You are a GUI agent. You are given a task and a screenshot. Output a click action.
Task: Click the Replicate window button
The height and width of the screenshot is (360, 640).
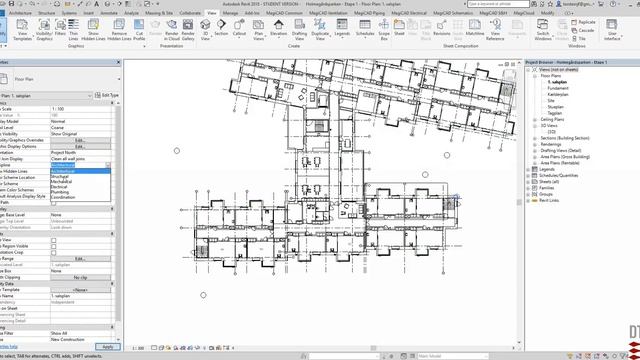584,22
